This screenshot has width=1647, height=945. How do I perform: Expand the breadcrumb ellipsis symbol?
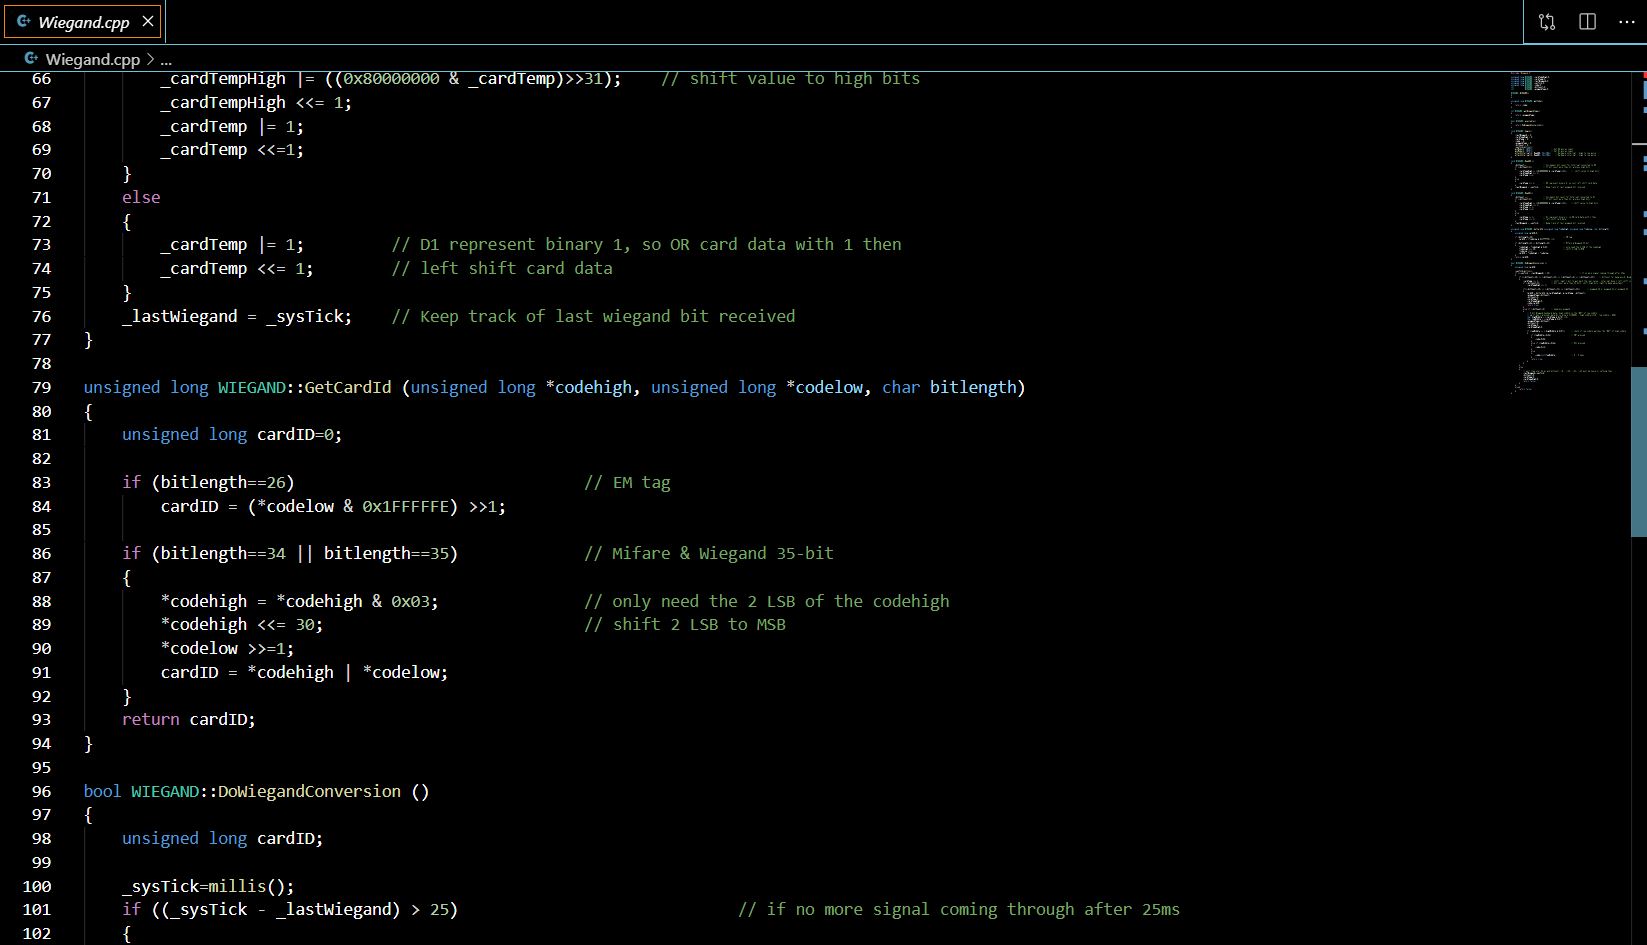click(166, 59)
